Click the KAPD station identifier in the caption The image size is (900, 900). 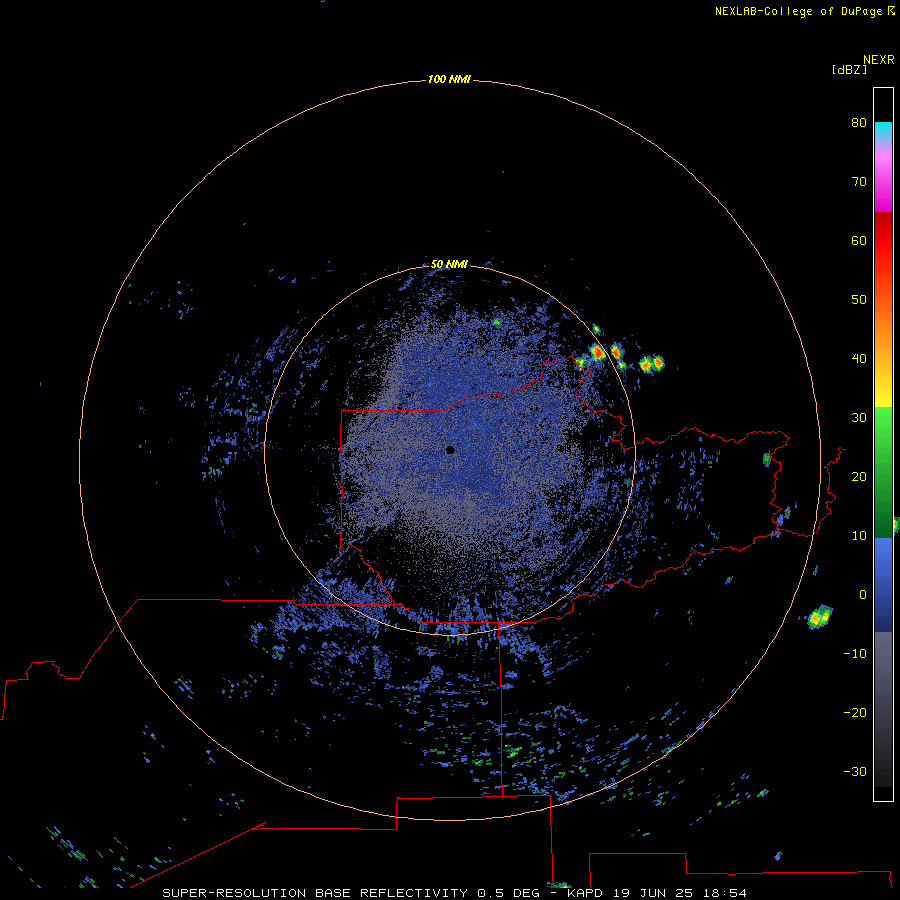[x=585, y=893]
